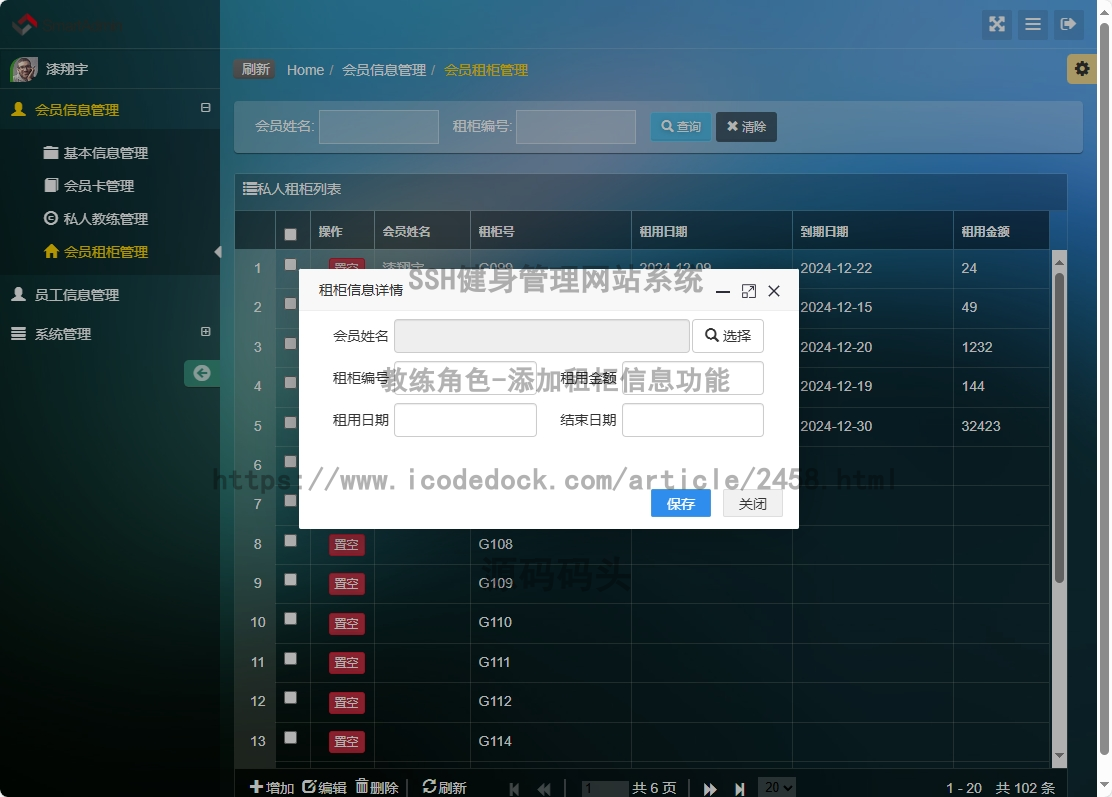
Task: Open 会员卡管理 in the sidebar
Action: click(x=98, y=186)
